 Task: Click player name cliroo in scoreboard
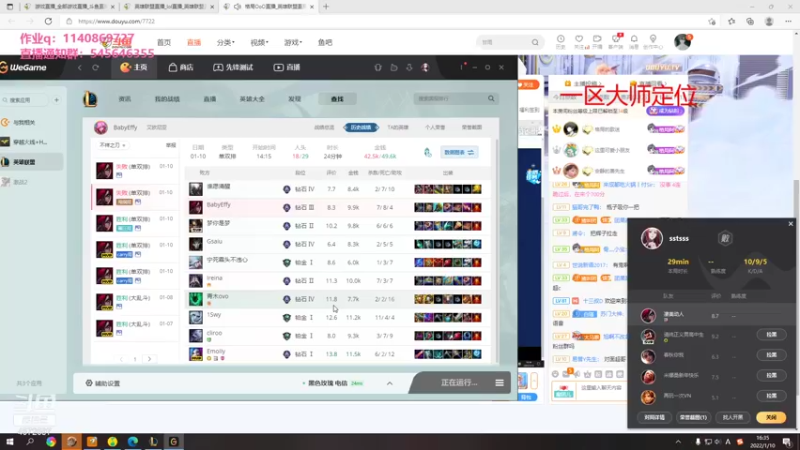(214, 333)
